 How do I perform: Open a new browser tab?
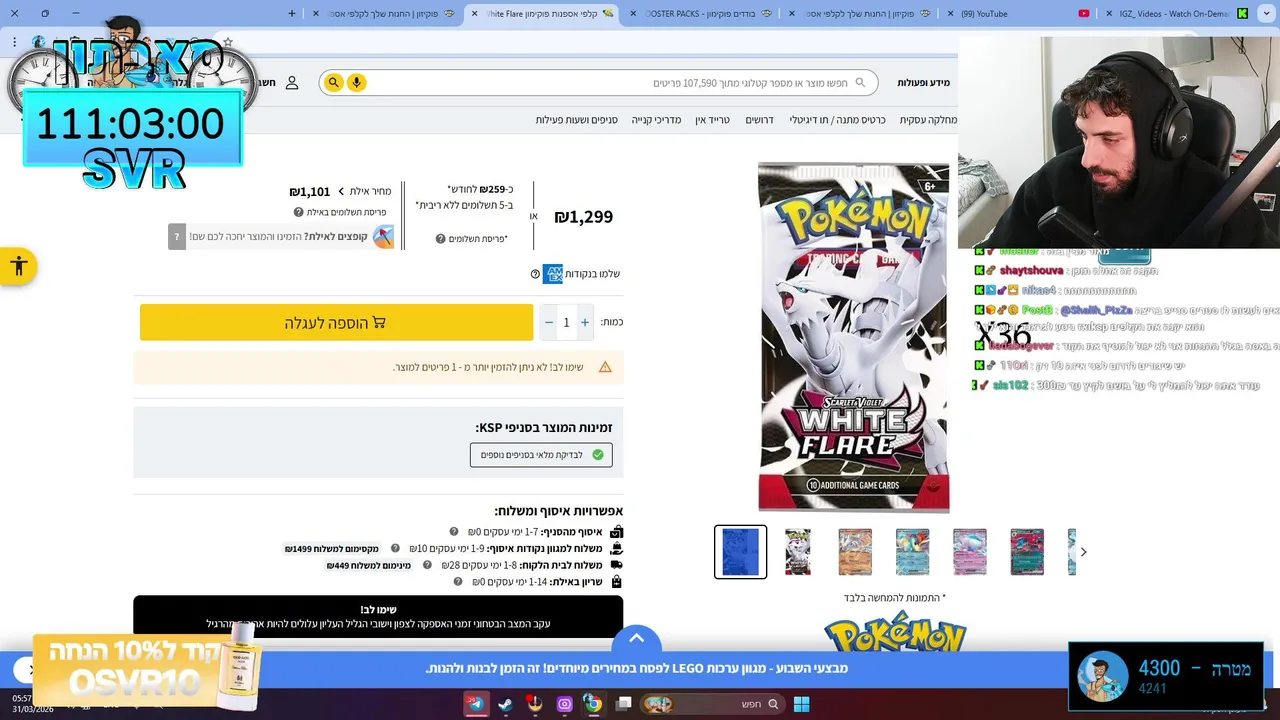[292, 14]
